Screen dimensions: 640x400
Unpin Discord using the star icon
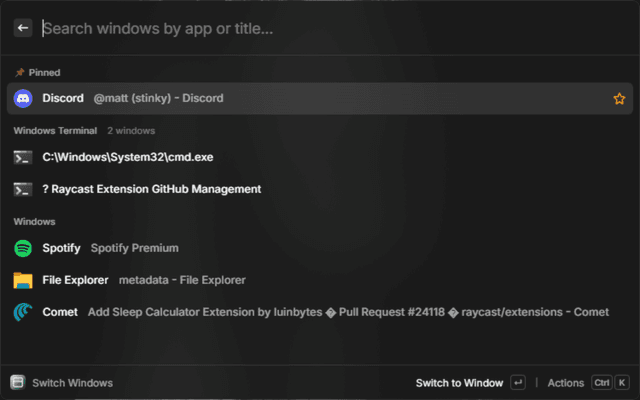618,98
